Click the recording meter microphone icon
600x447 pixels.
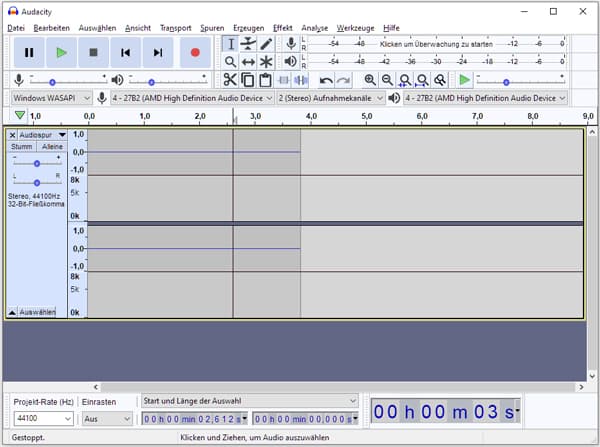pos(291,44)
